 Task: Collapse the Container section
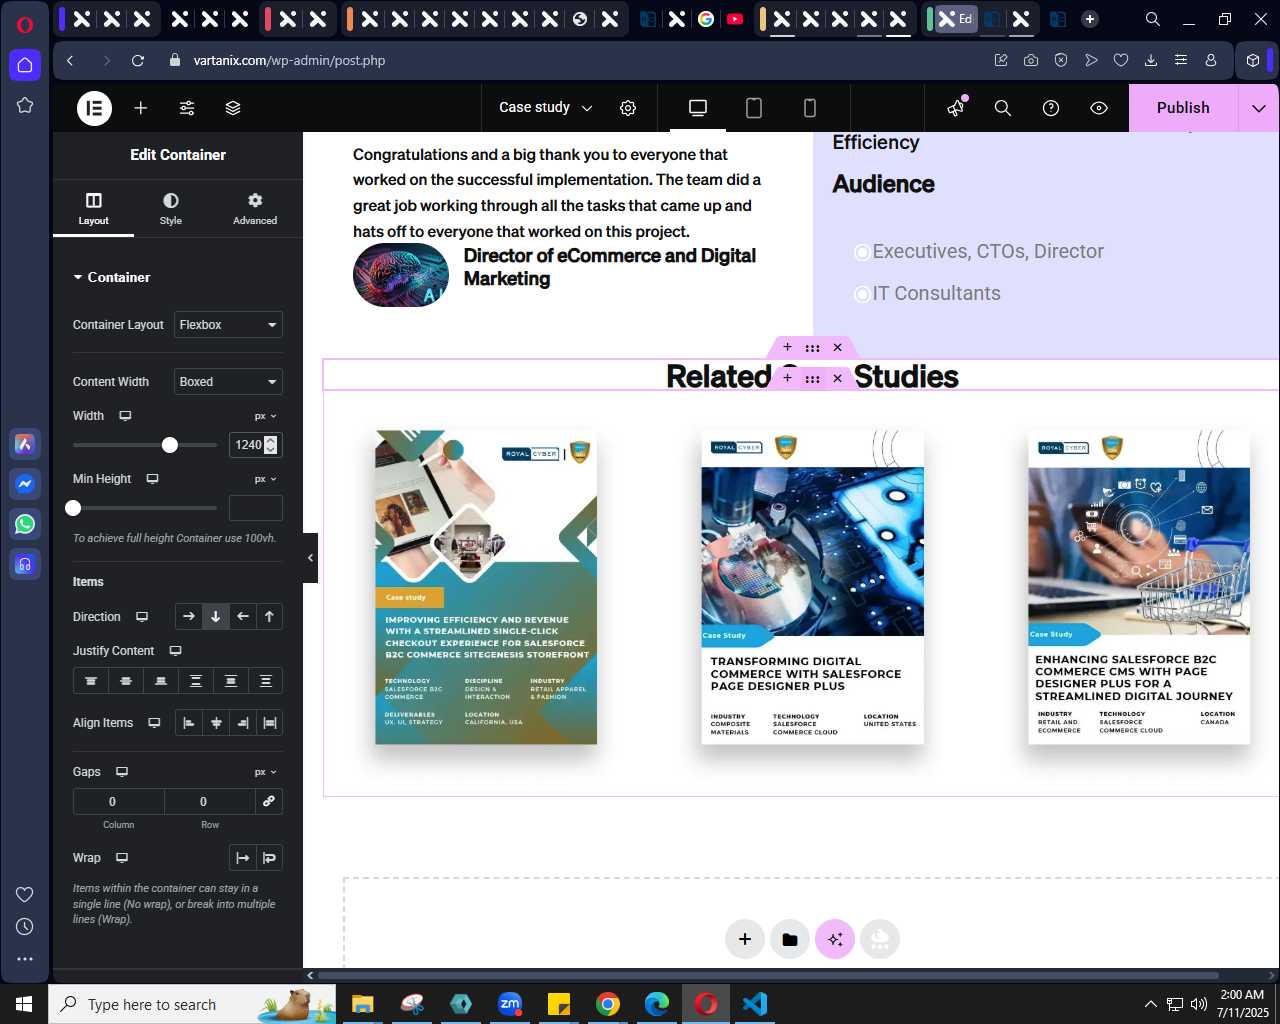[111, 277]
